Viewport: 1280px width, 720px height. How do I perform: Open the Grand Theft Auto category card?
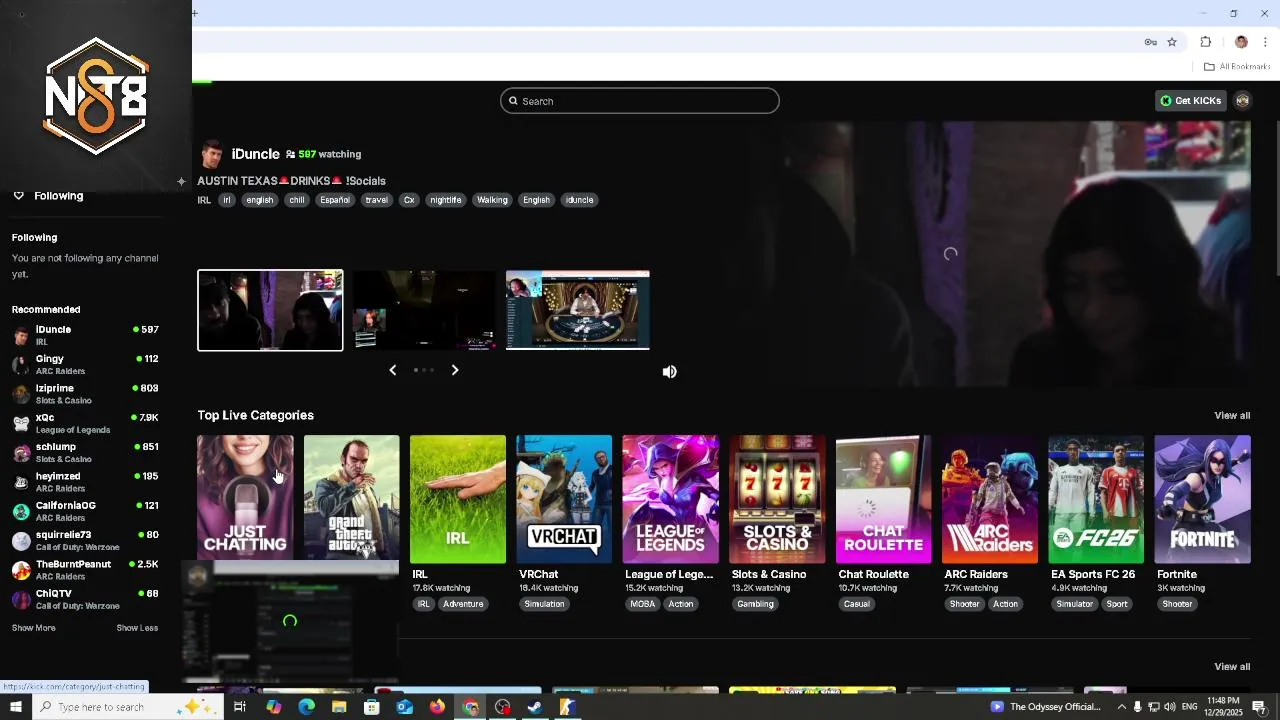pyautogui.click(x=352, y=498)
